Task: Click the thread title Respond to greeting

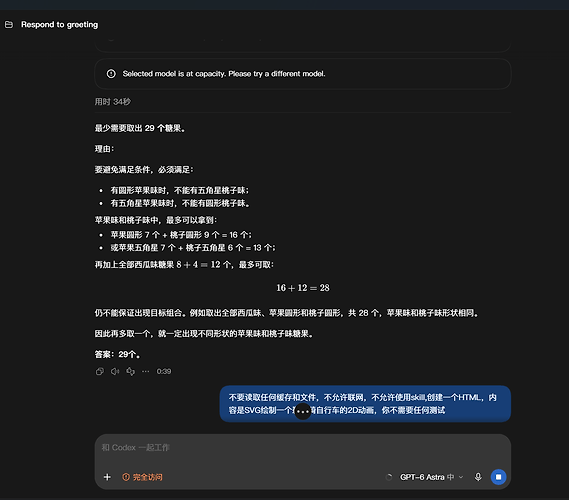Action: [60, 25]
